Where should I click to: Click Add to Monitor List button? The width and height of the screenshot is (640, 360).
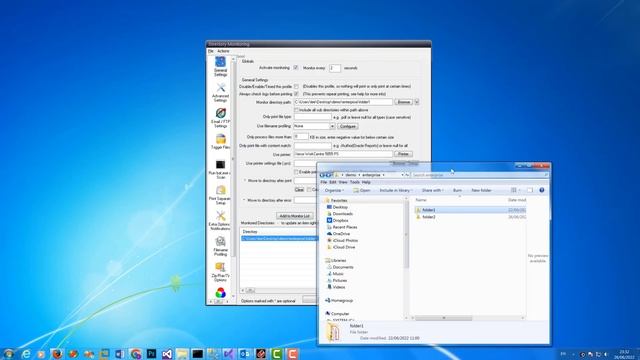tap(294, 216)
